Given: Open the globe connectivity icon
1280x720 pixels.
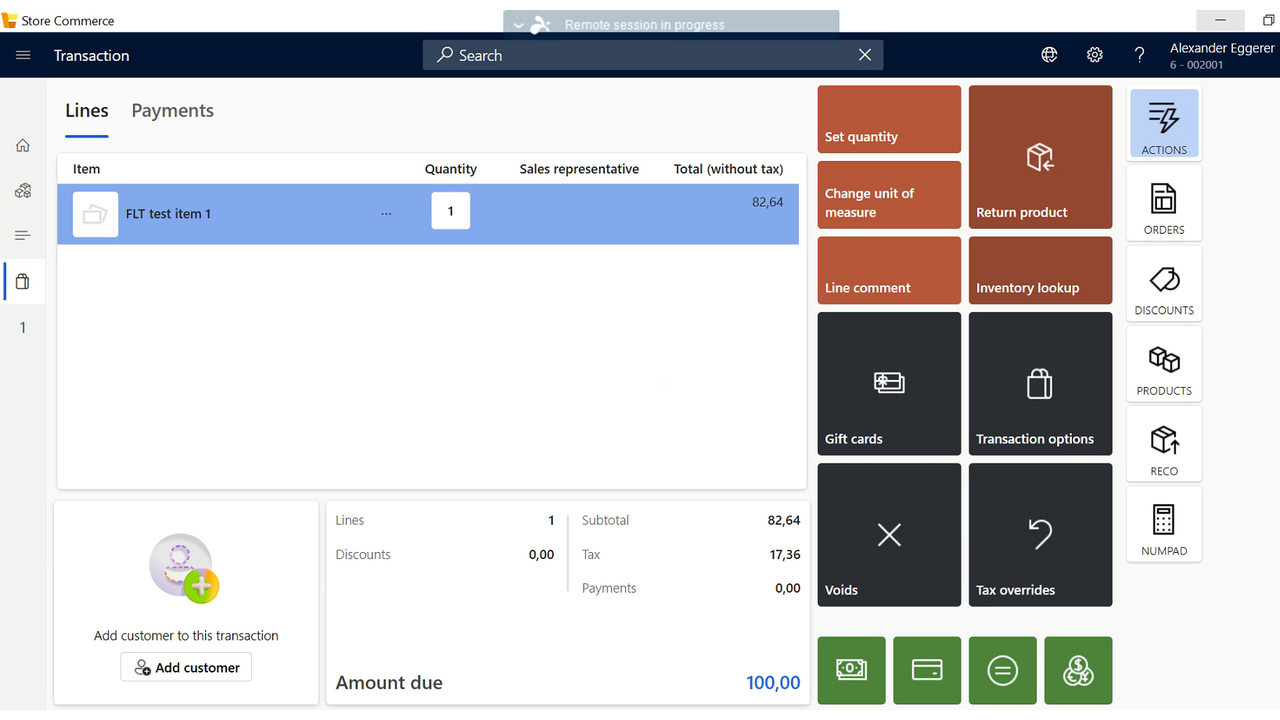Looking at the screenshot, I should click(1049, 55).
